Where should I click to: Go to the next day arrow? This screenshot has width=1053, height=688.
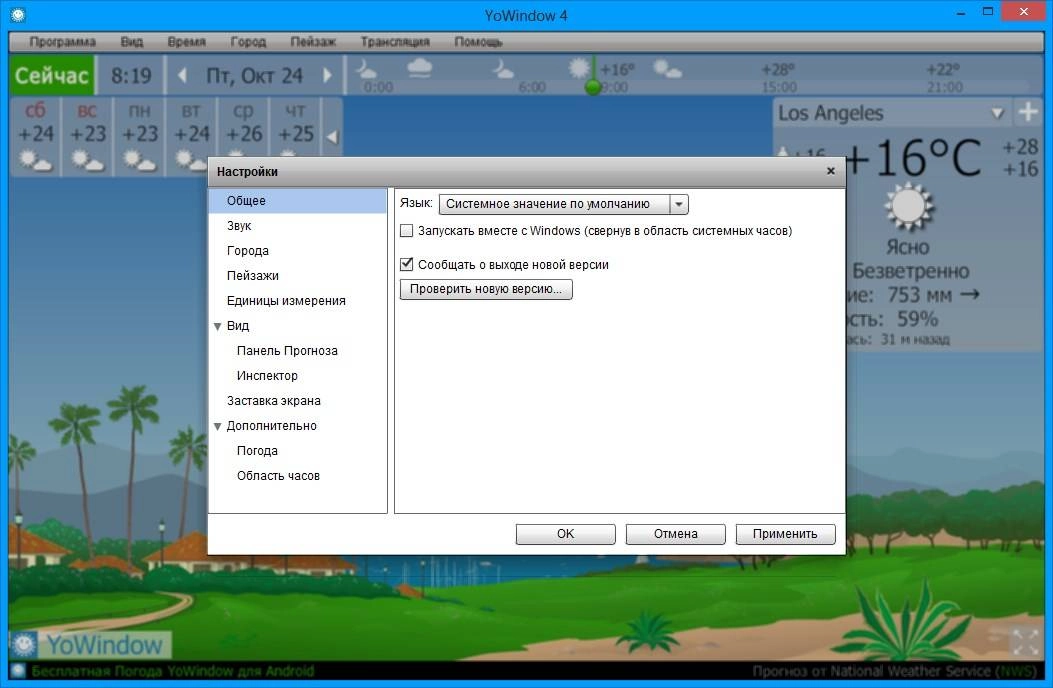(x=327, y=75)
